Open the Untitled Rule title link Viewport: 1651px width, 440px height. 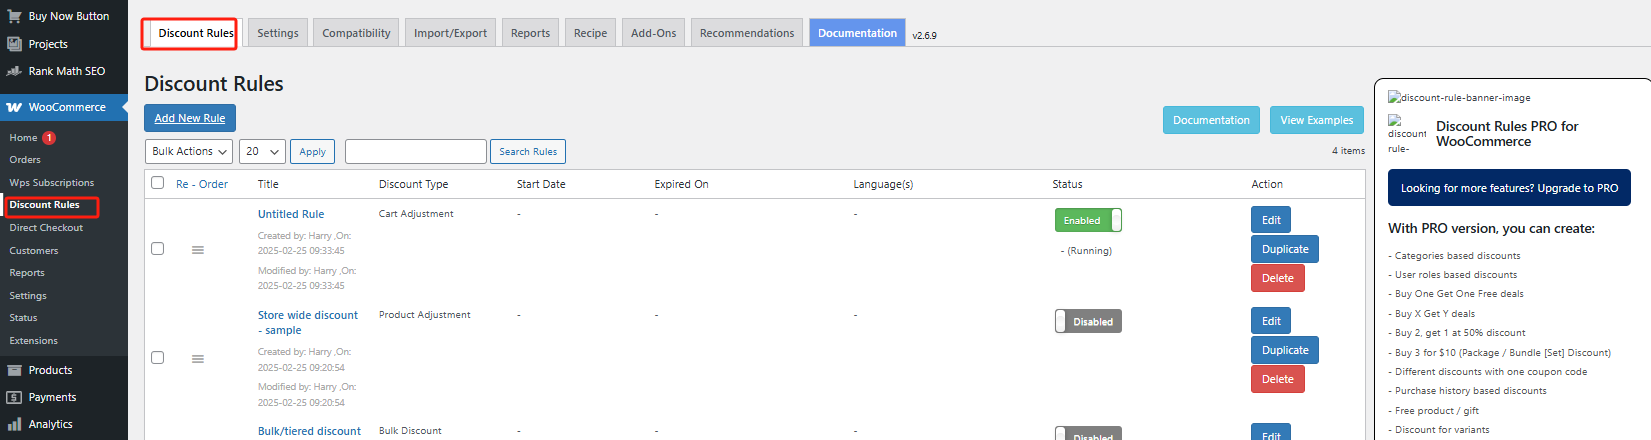click(x=291, y=214)
